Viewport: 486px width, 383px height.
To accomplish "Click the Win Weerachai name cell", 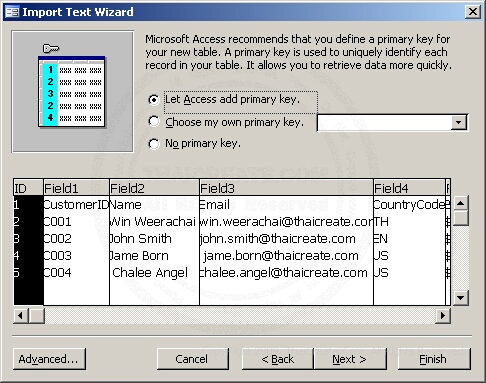I will pyautogui.click(x=154, y=222).
